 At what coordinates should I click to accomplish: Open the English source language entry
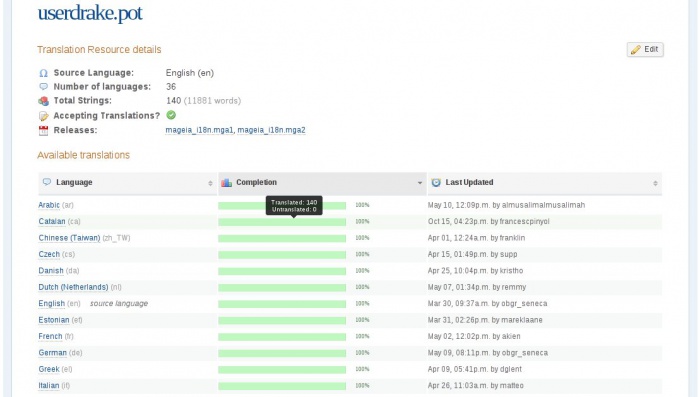point(52,304)
